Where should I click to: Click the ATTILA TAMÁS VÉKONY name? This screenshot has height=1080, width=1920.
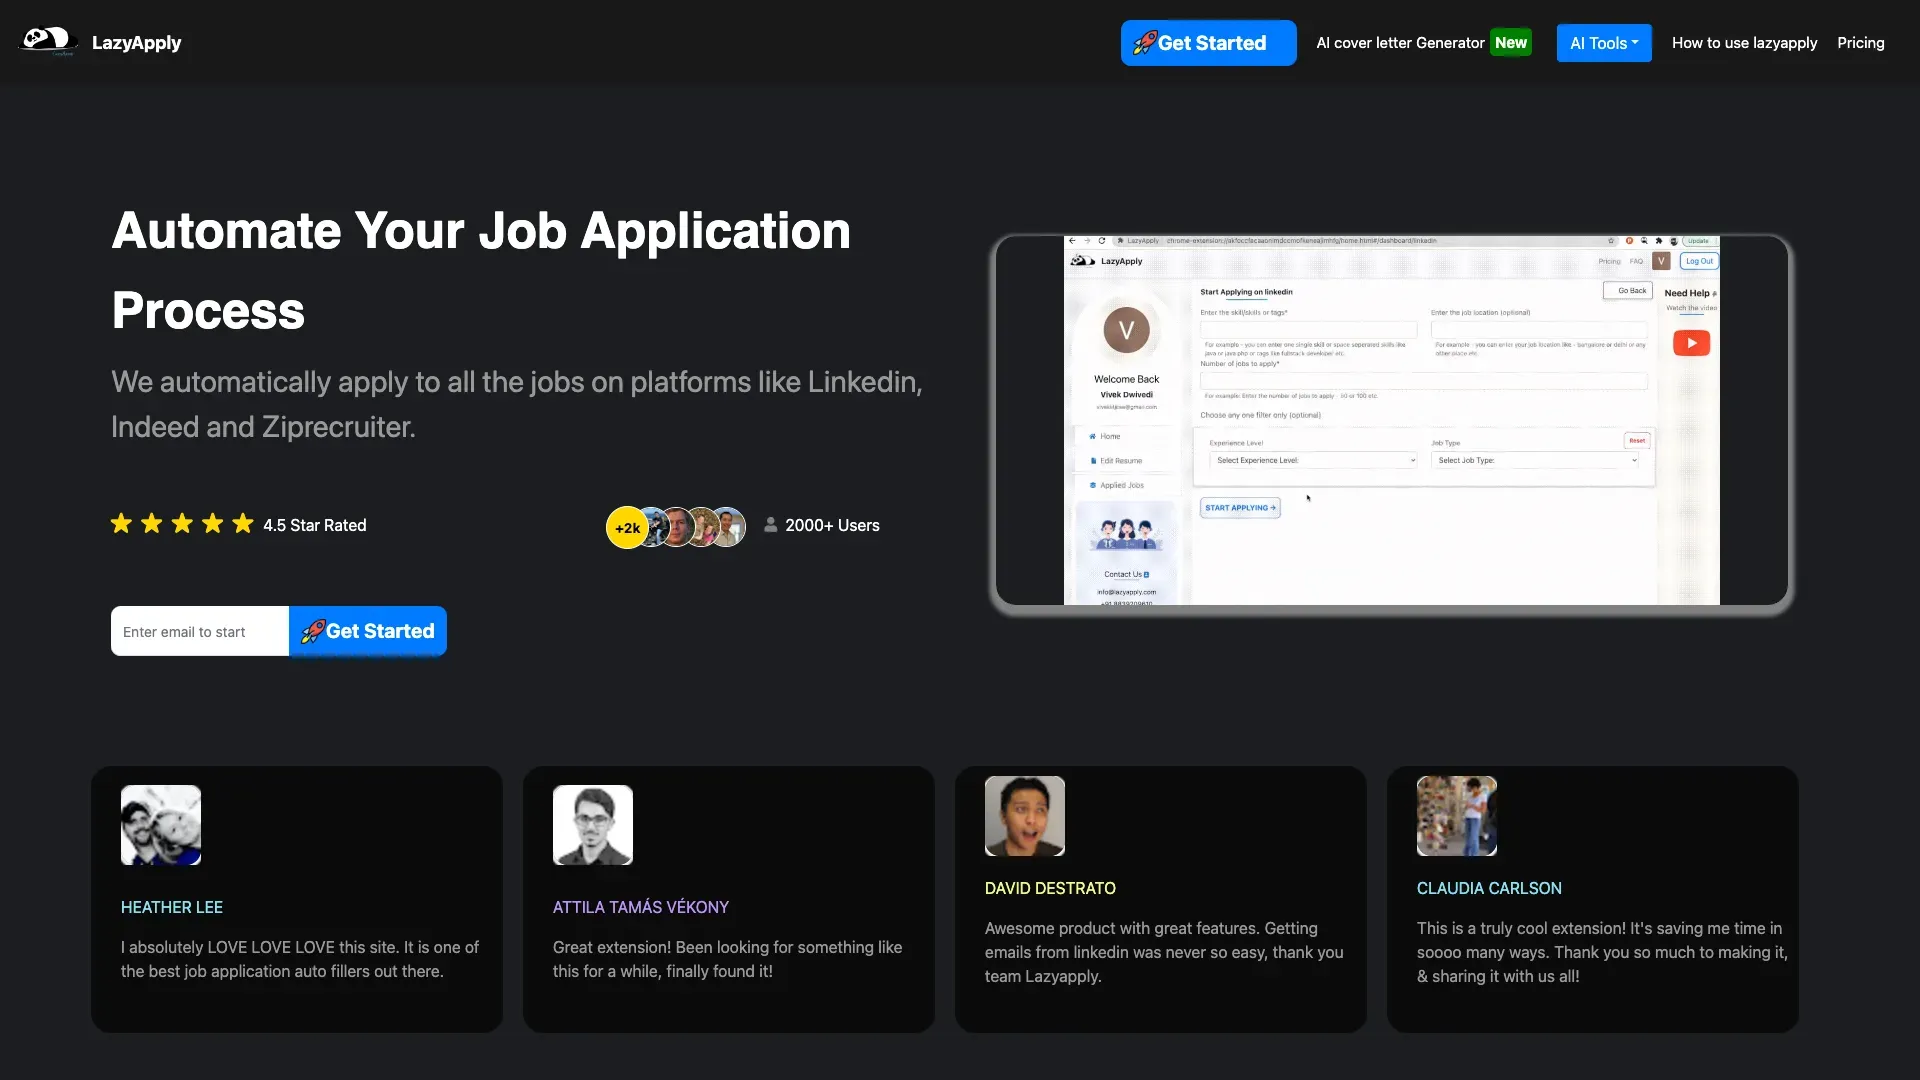(641, 907)
